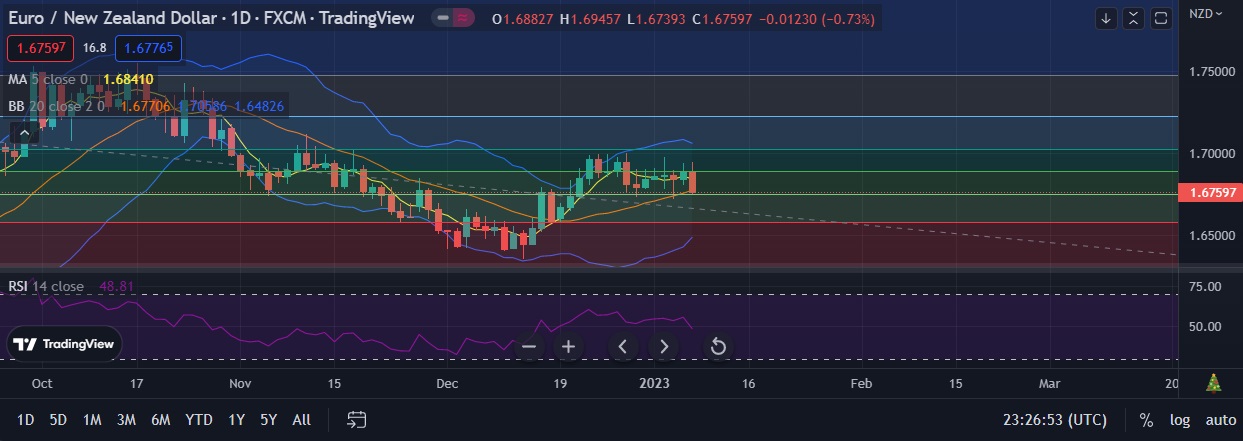Select the 5Y time range

coord(268,420)
